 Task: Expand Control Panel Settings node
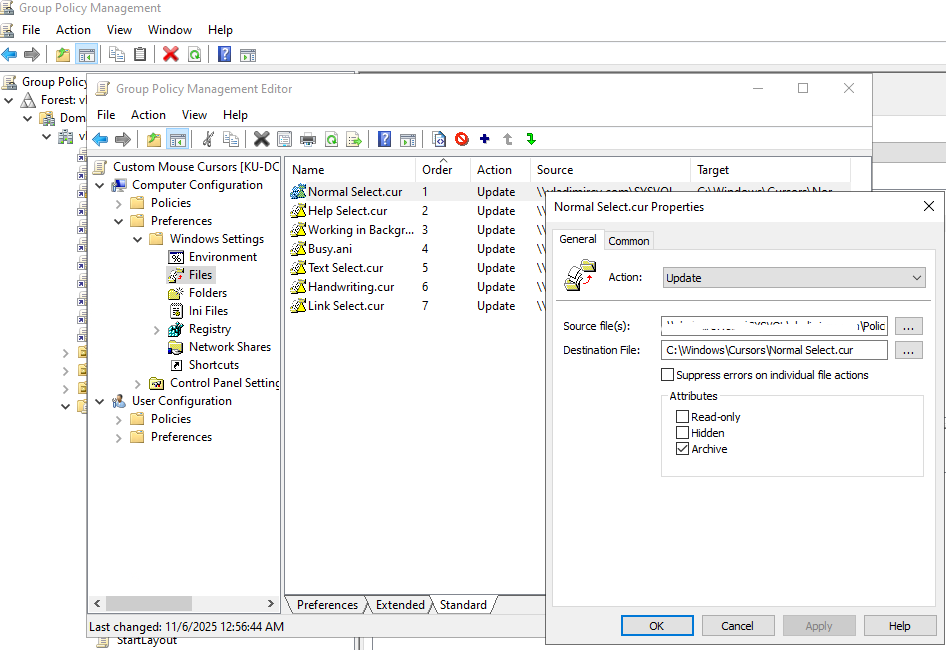tap(138, 383)
